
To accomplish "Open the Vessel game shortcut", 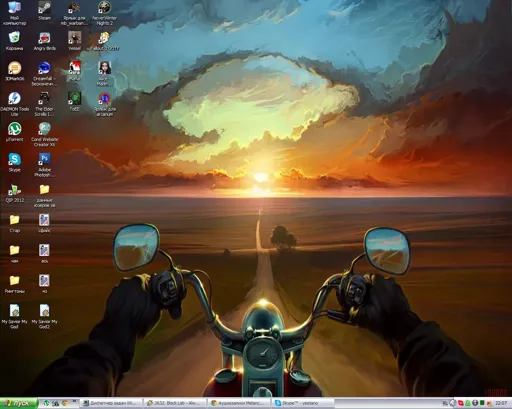I will point(74,41).
